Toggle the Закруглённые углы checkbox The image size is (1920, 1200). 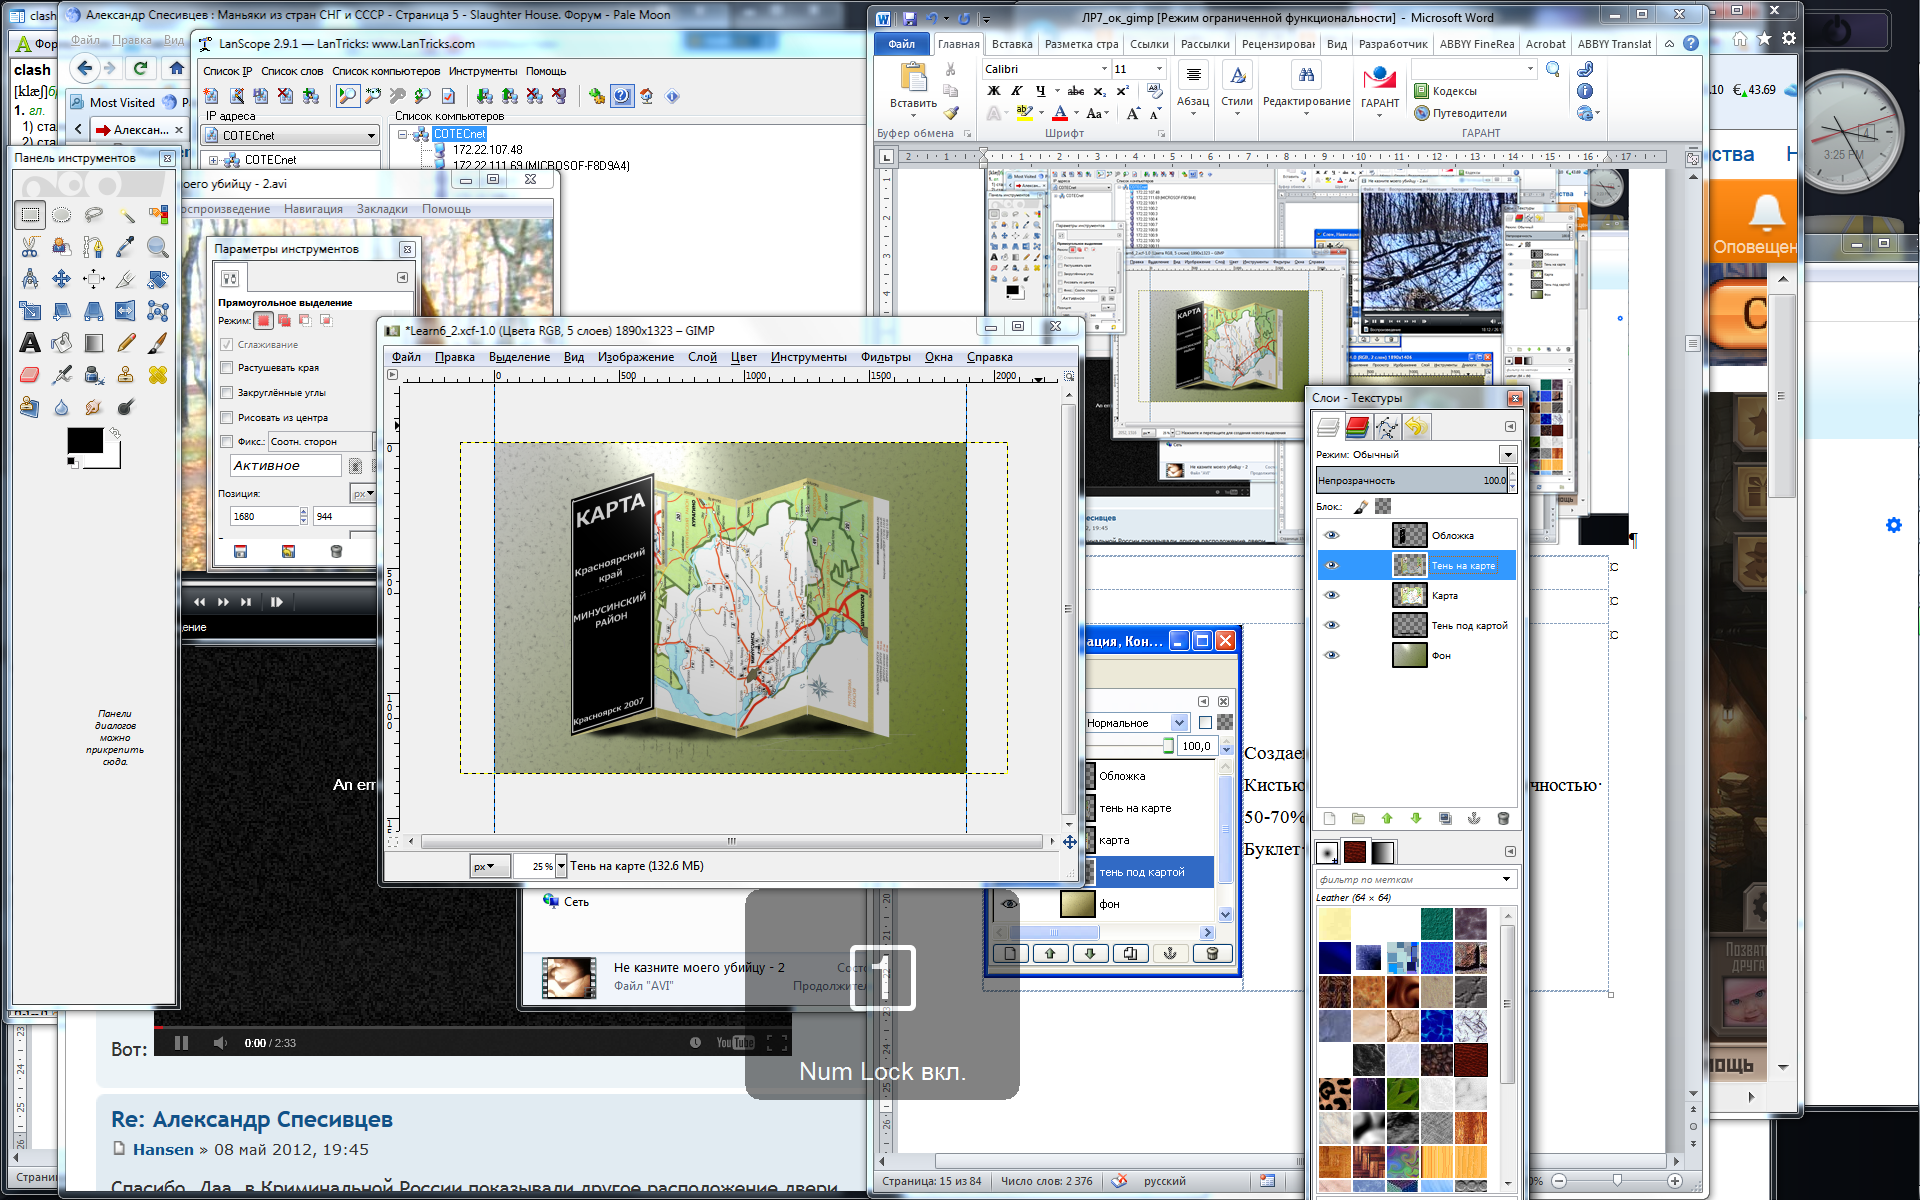[226, 393]
